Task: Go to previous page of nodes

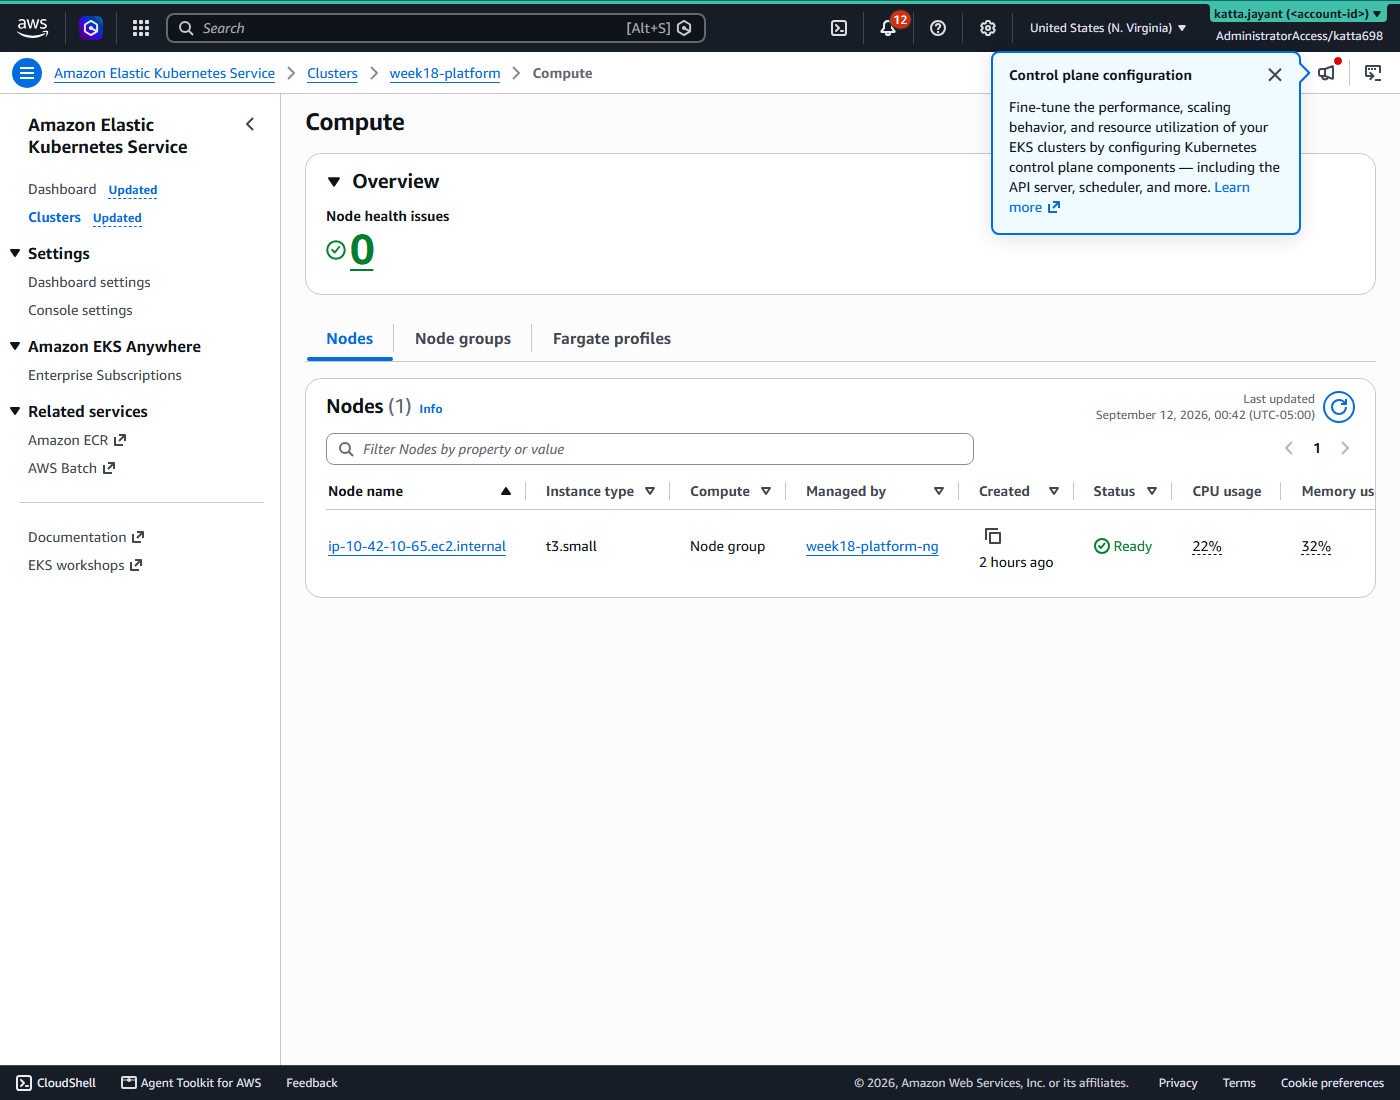Action: pos(1289,448)
